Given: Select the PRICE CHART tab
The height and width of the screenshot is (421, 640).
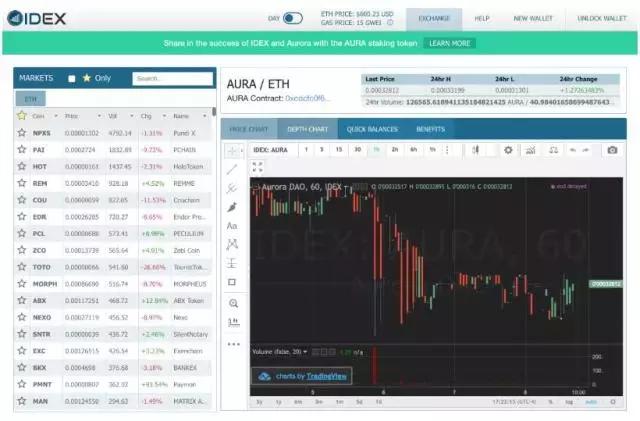Looking at the screenshot, I should coord(249,129).
